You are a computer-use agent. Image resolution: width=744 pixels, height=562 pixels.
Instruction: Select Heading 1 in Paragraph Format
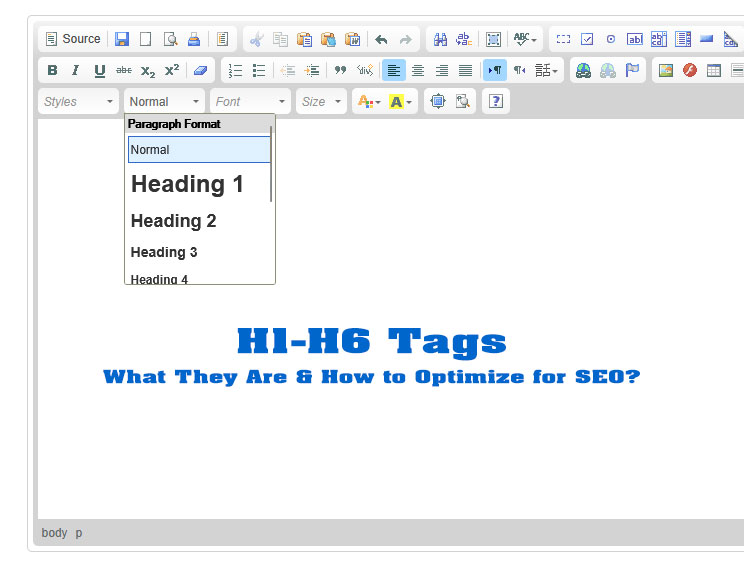coord(199,184)
